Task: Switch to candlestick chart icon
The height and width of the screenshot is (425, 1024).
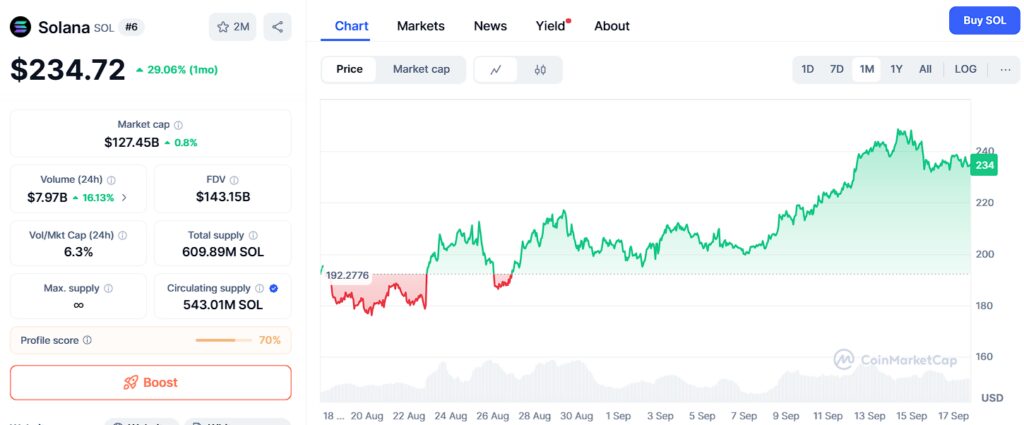Action: (x=540, y=70)
